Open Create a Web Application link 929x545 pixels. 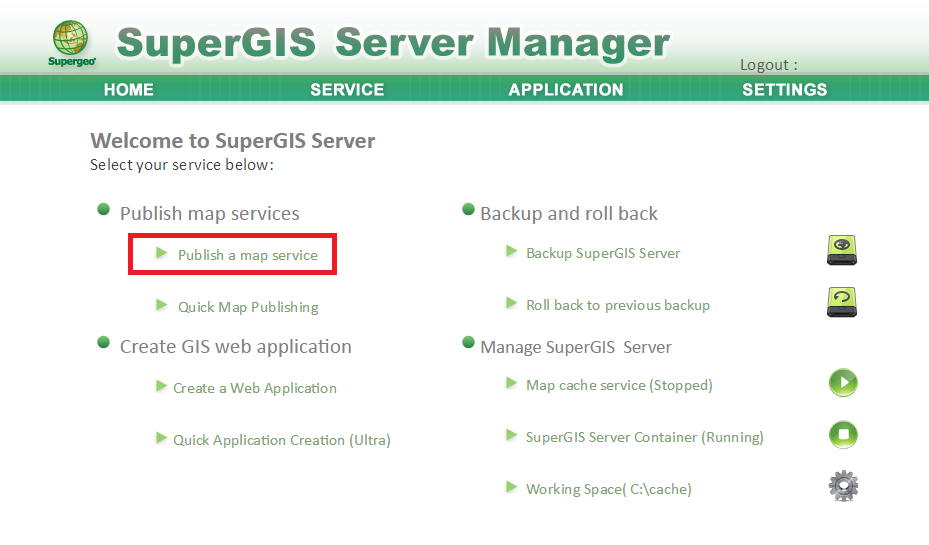(255, 388)
